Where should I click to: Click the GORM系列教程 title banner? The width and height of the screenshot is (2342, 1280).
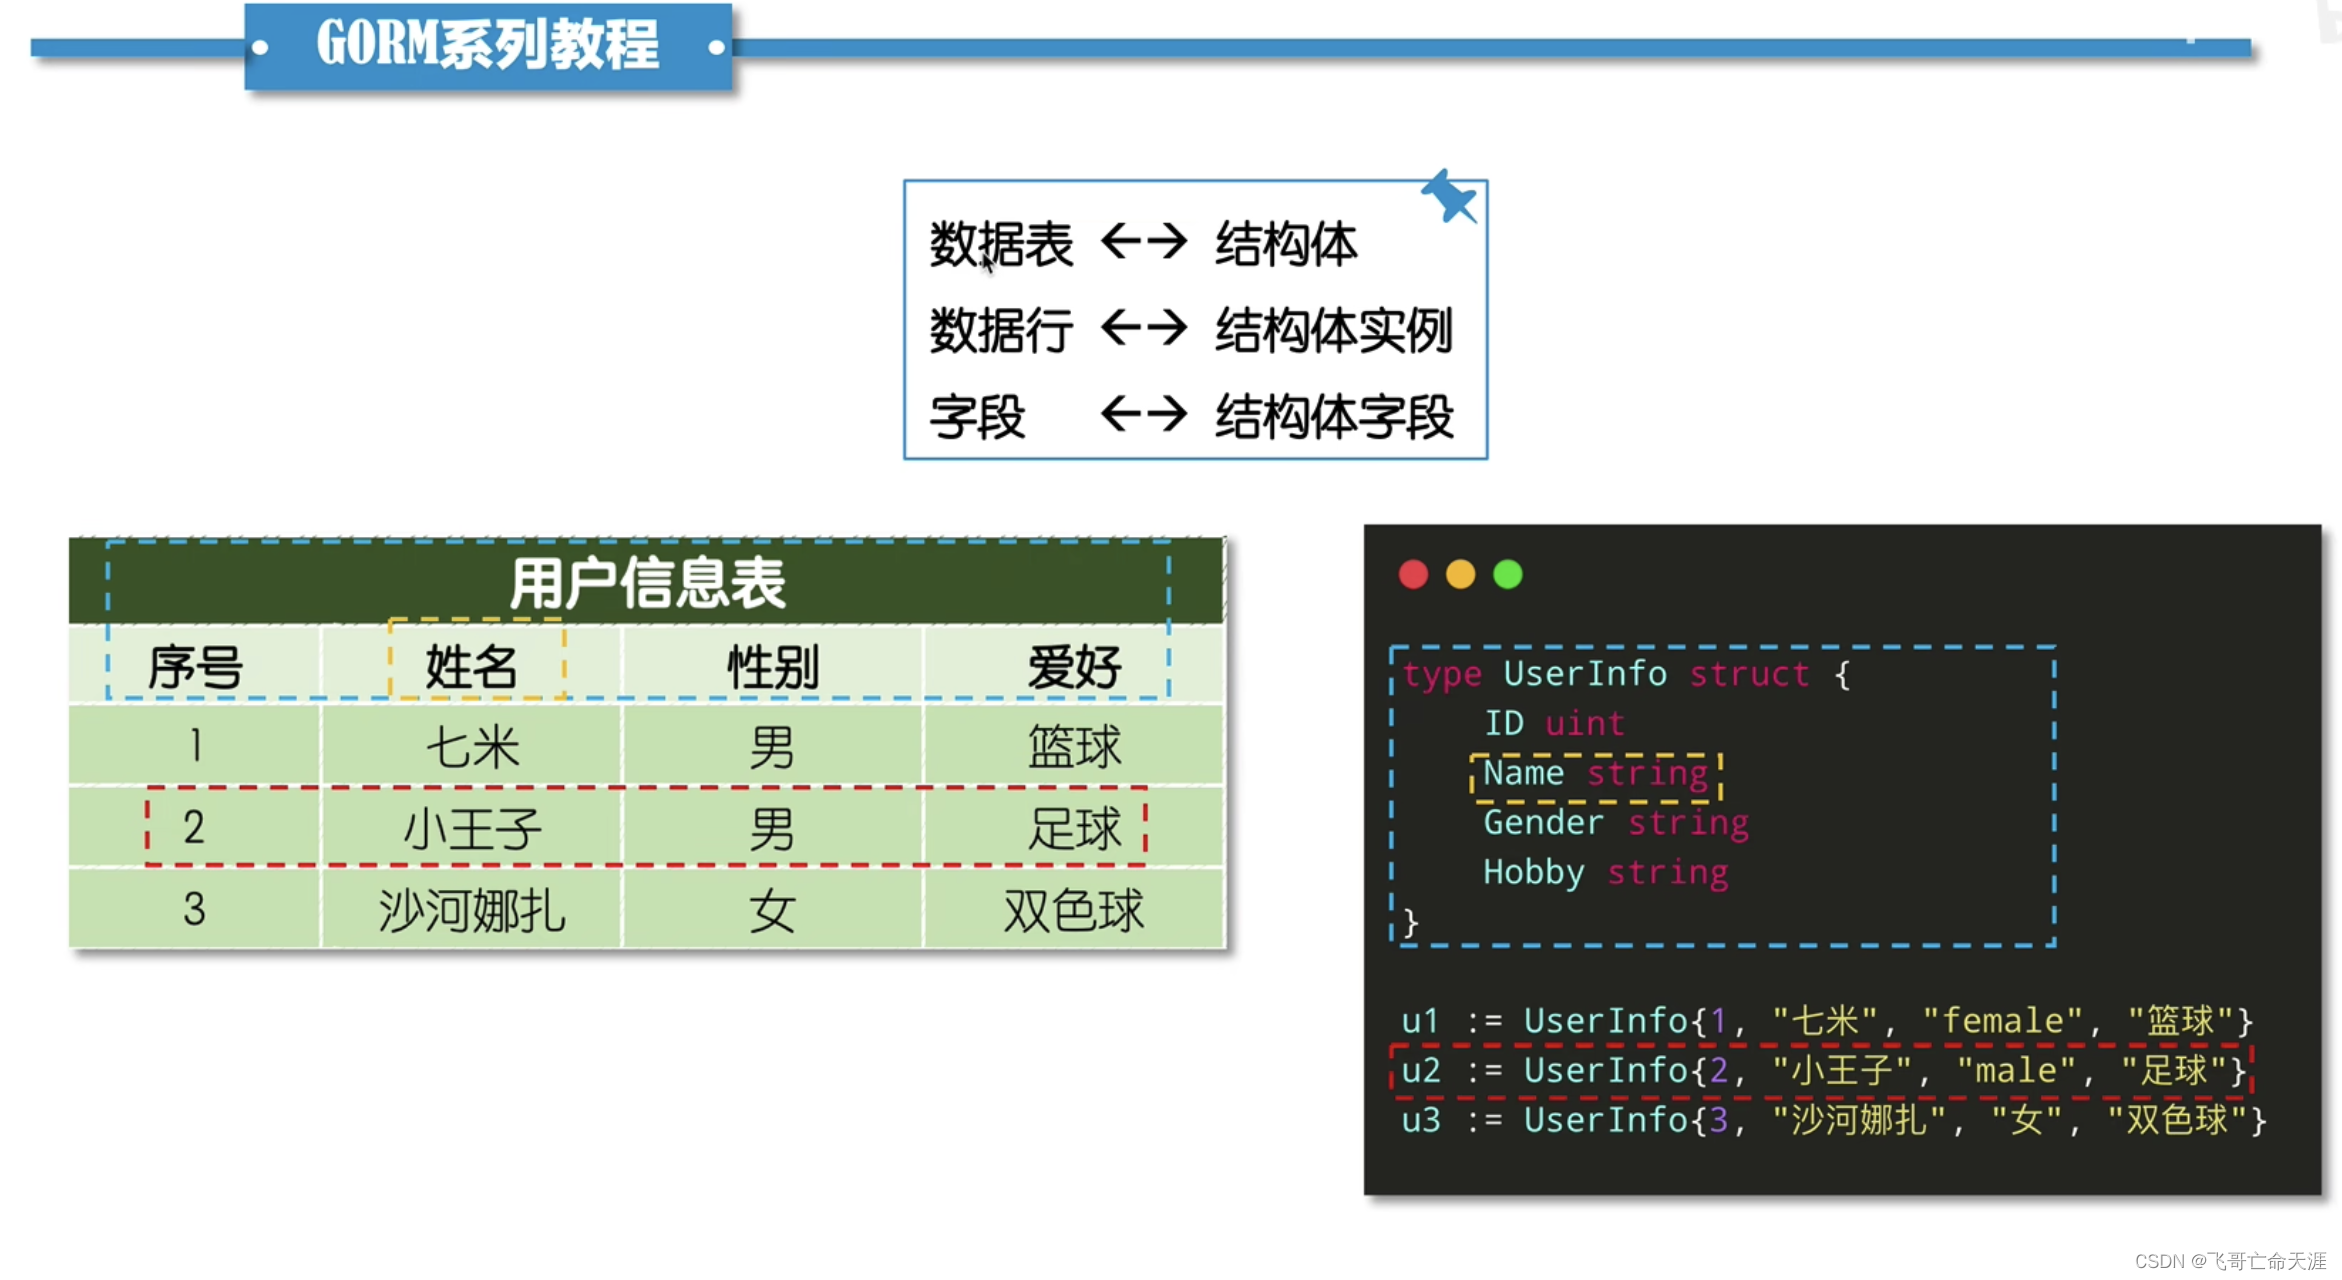[x=488, y=46]
